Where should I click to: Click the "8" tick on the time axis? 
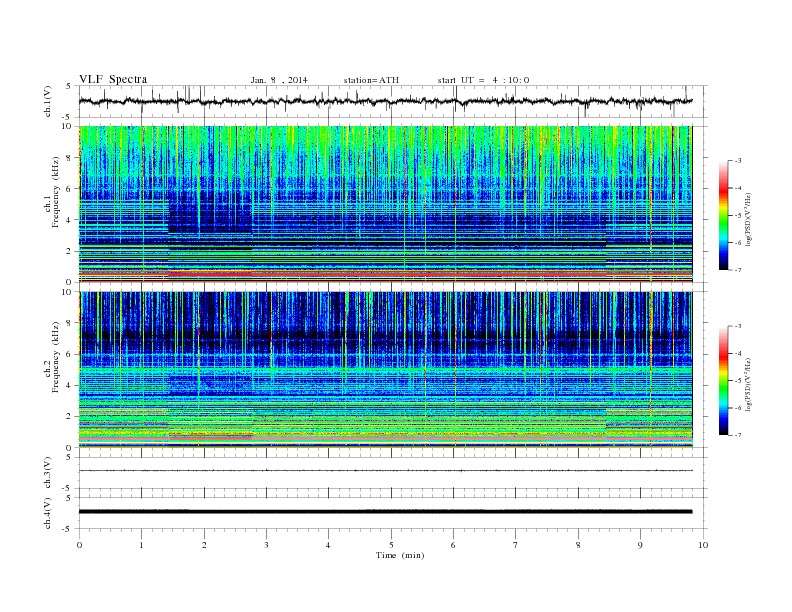point(578,545)
